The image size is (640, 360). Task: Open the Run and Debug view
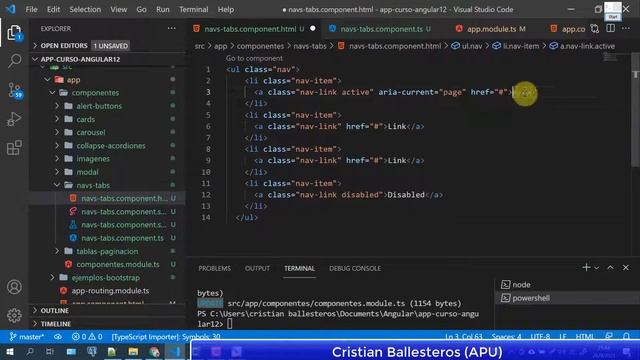(x=14, y=119)
